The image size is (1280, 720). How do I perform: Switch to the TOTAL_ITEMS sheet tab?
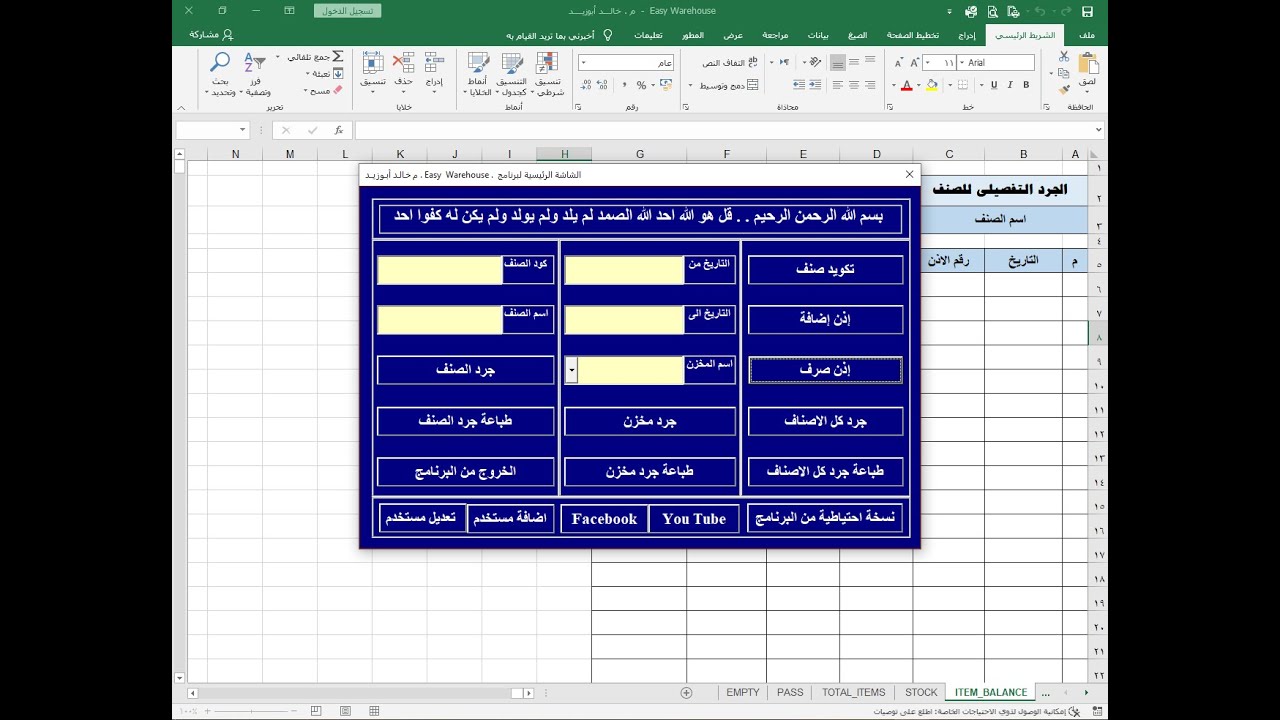(x=853, y=692)
